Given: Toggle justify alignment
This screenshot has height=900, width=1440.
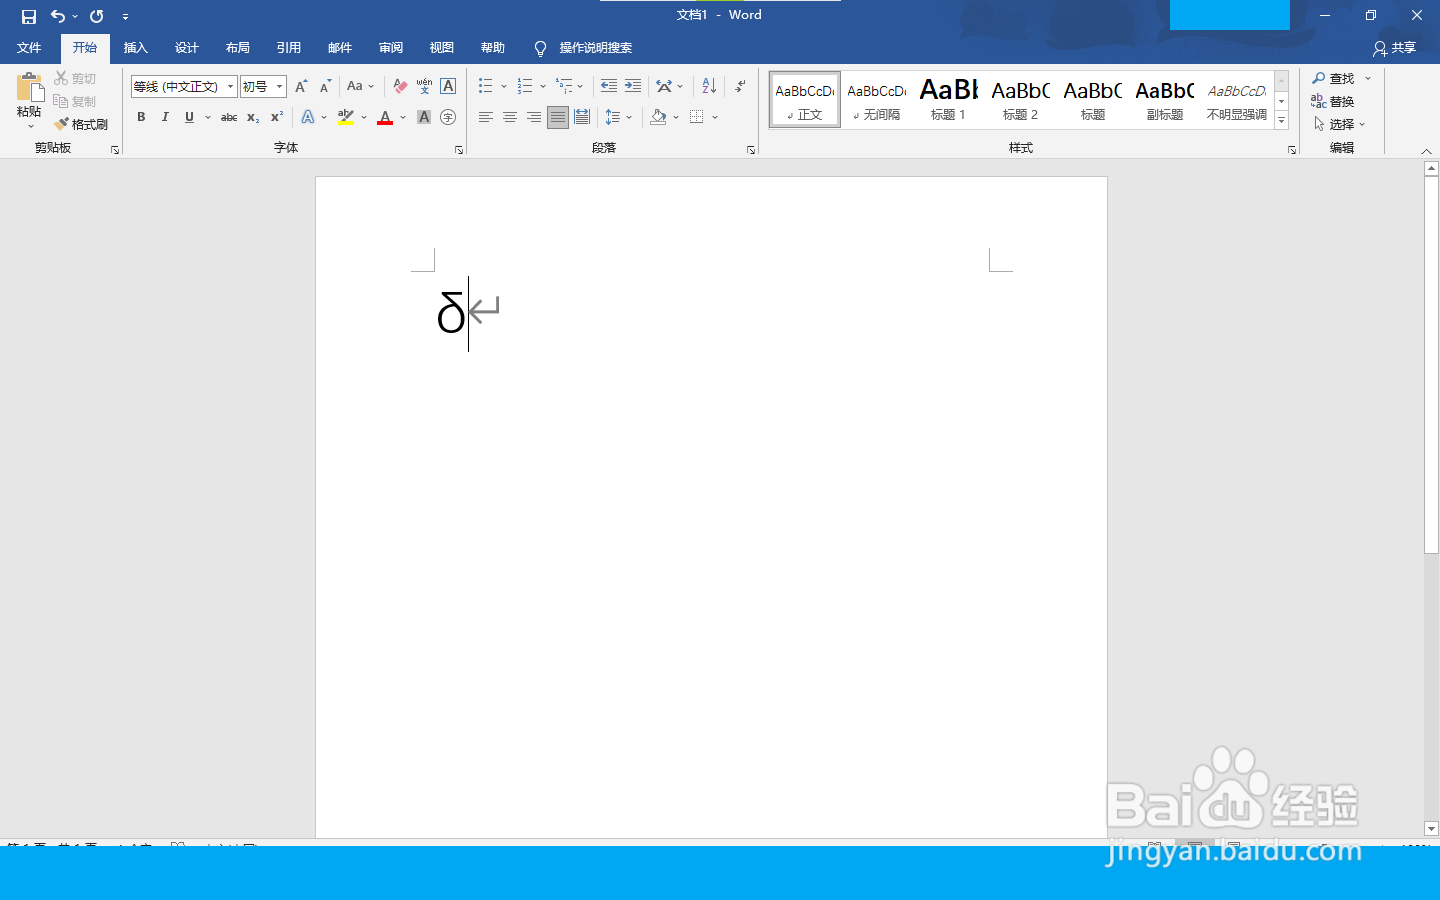Looking at the screenshot, I should [558, 117].
